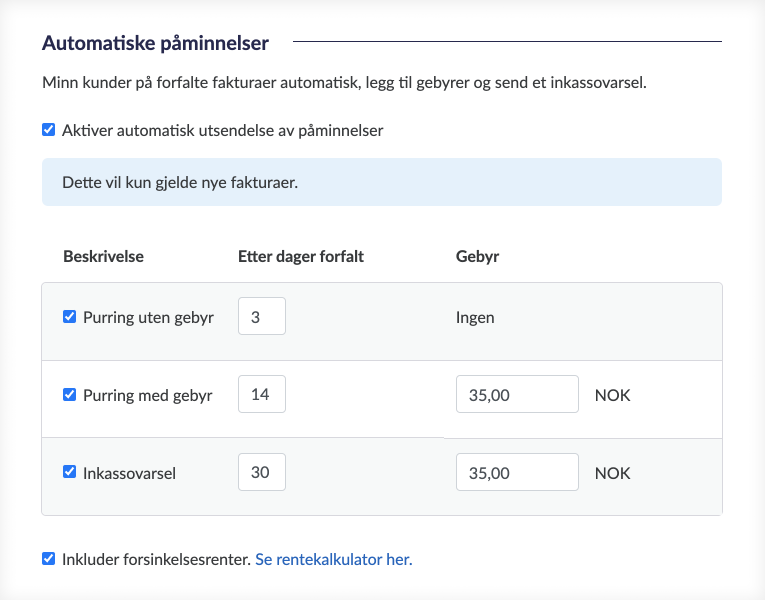Click the 'Gebyr' column header

[x=477, y=257]
